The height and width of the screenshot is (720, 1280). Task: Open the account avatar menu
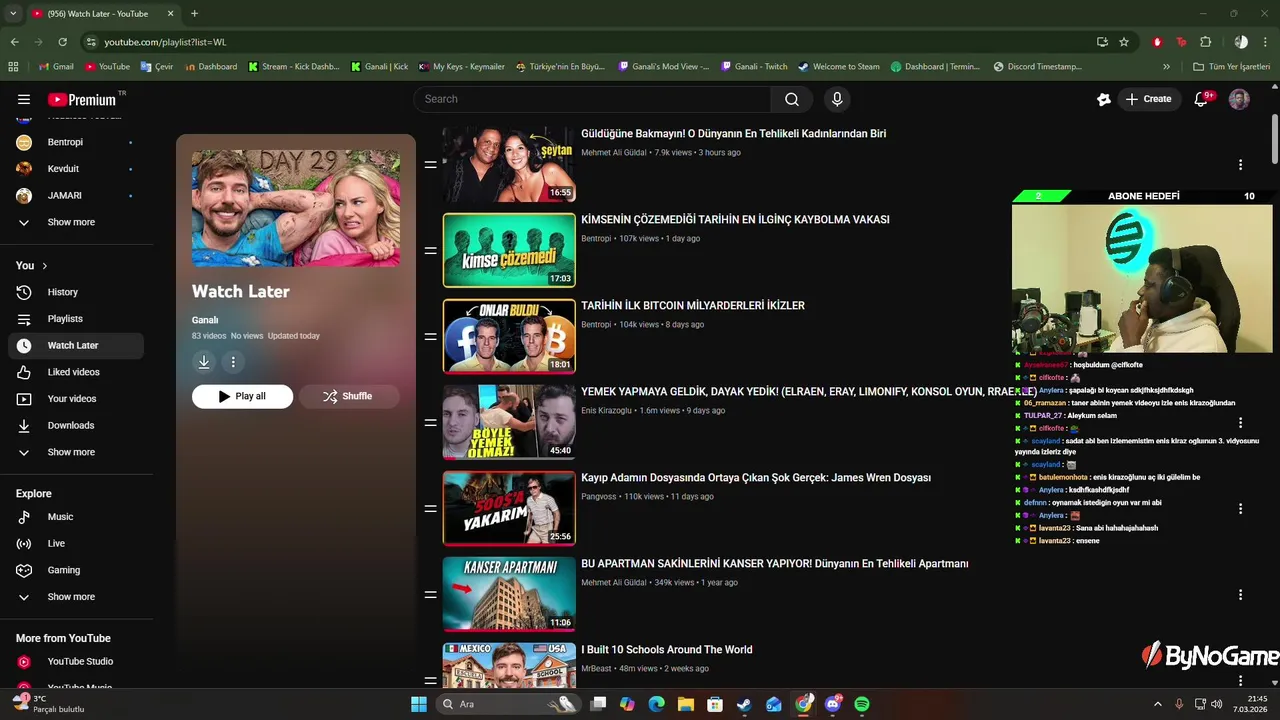1239,99
